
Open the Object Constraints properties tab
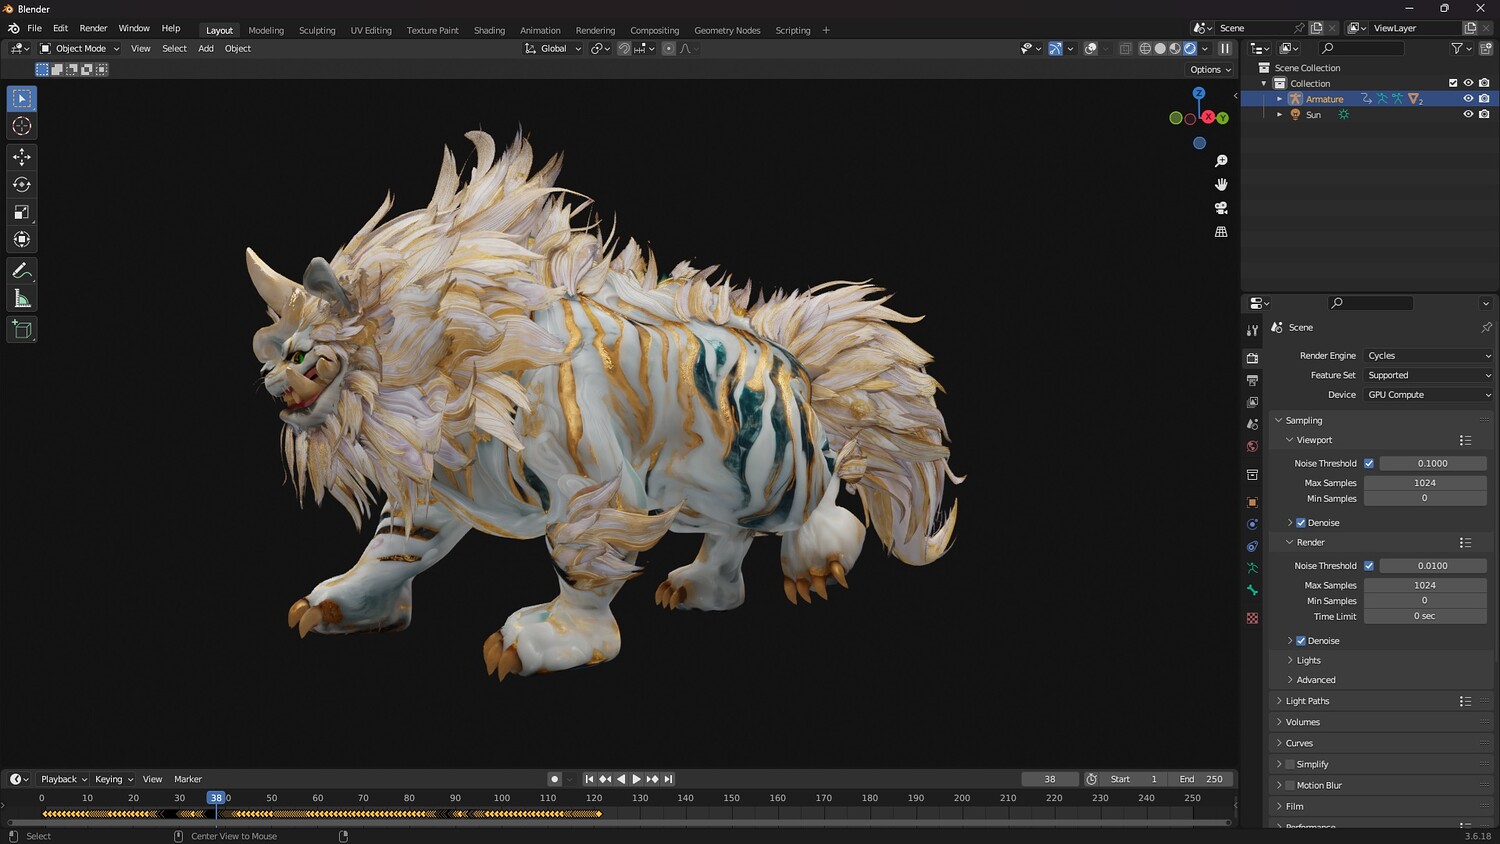[1252, 546]
